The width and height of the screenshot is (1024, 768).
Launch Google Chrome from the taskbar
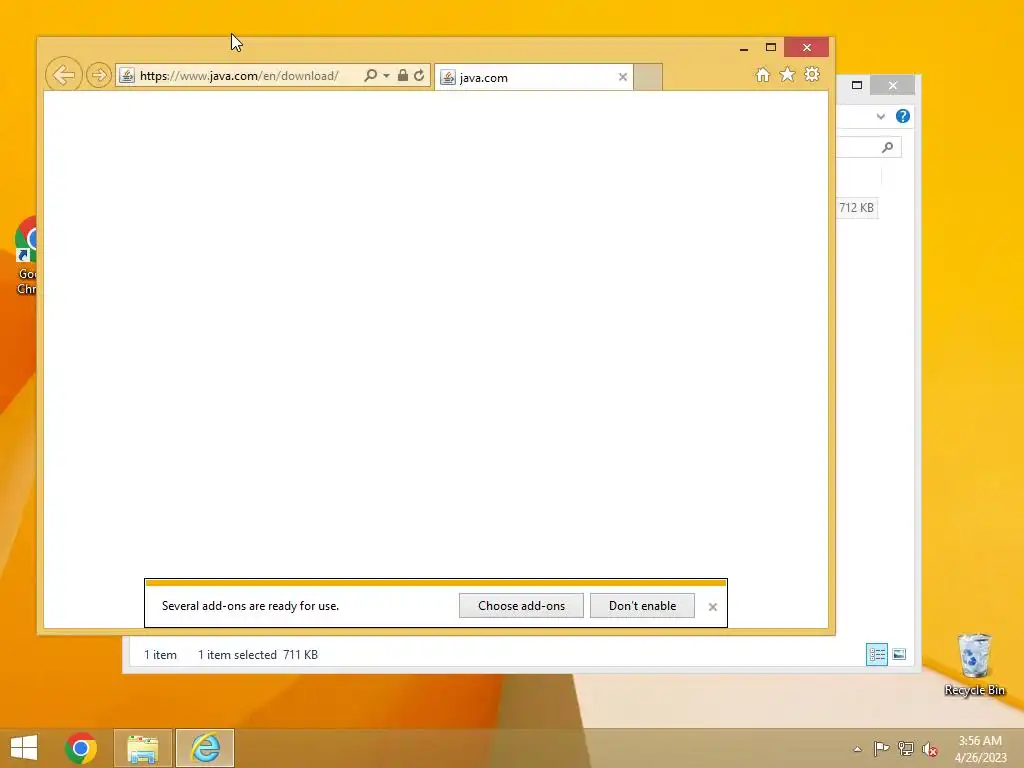[81, 748]
